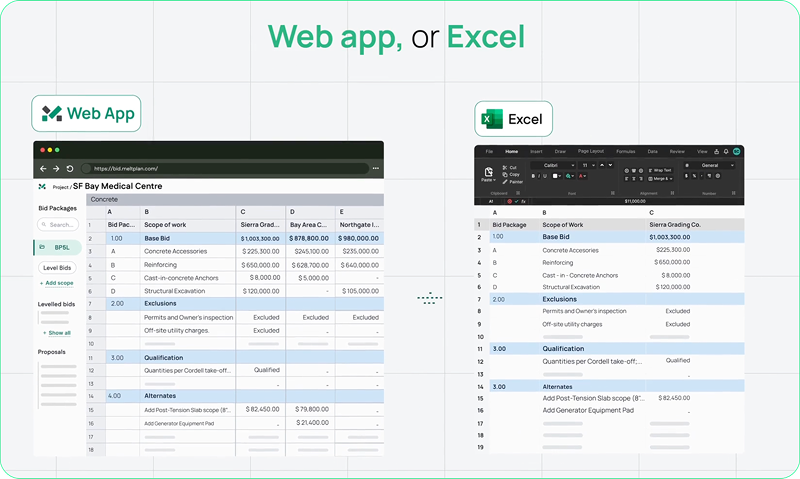Viewport: 800px width, 479px height.
Task: Switch to the Excel Data tab
Action: tap(653, 152)
